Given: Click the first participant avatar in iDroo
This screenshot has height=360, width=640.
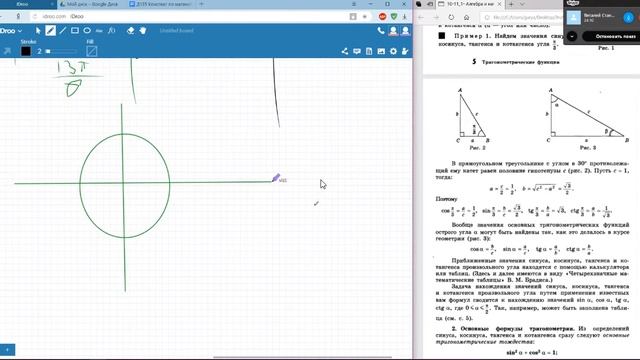Looking at the screenshot, I should [393, 31].
